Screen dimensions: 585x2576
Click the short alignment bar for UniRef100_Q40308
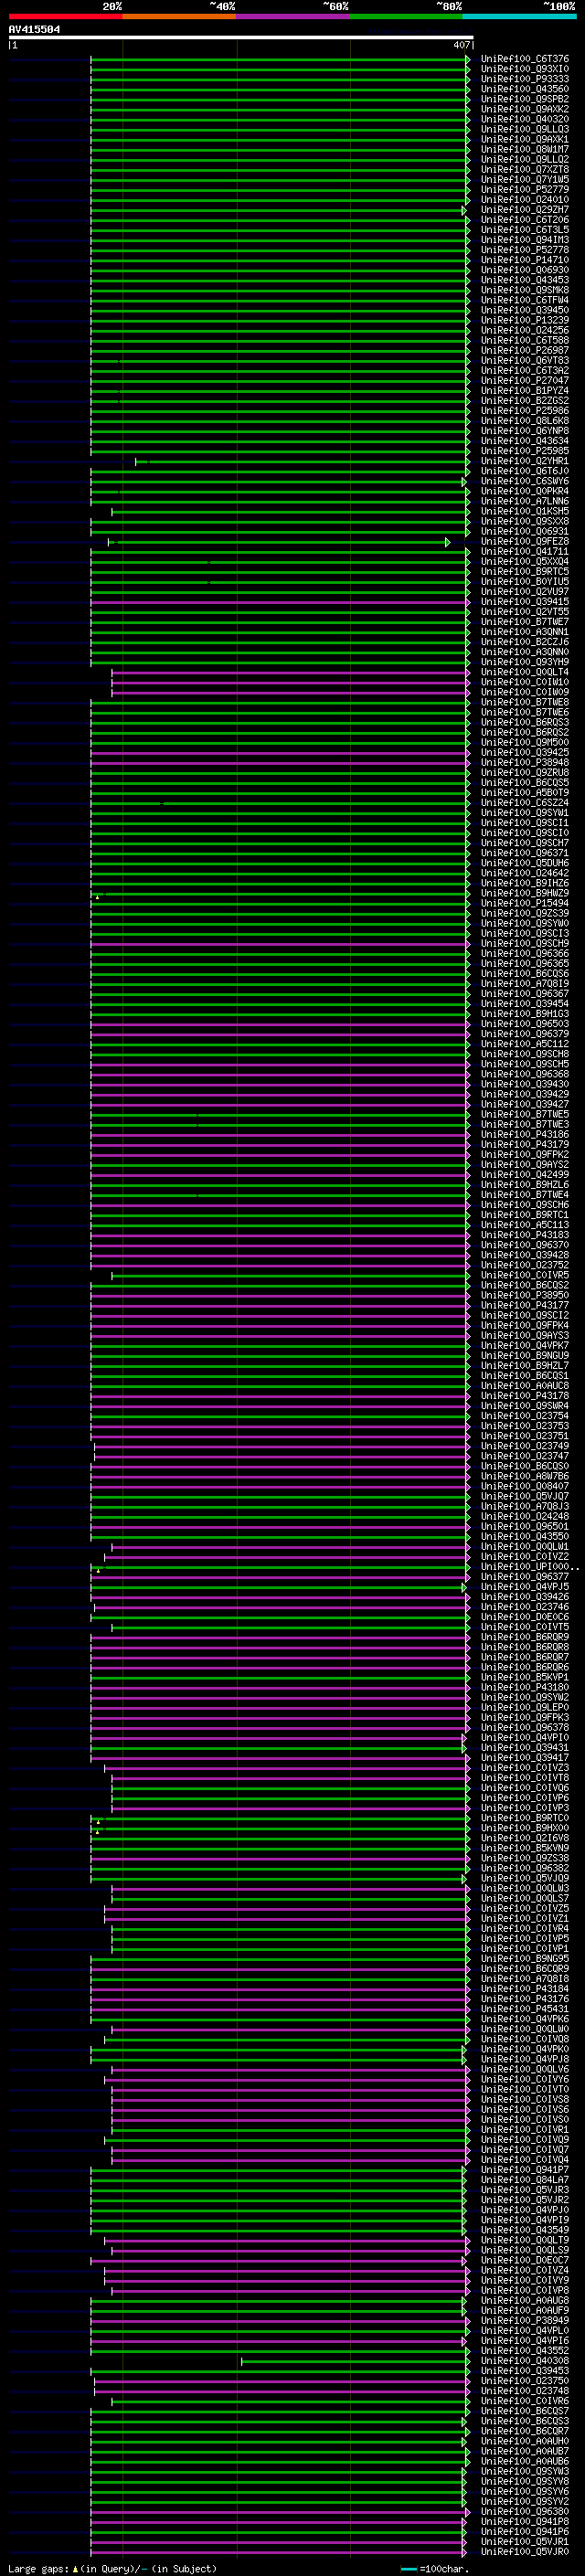coord(355,2361)
